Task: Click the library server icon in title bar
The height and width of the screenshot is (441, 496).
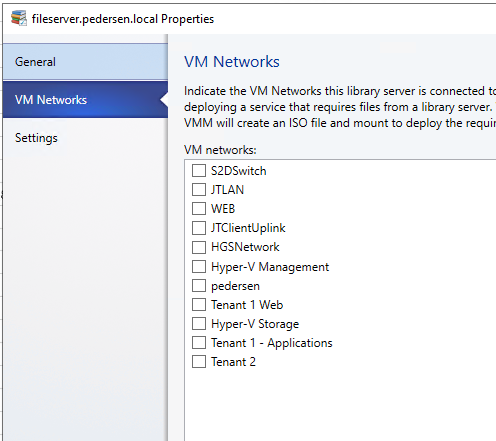Action: click(19, 18)
